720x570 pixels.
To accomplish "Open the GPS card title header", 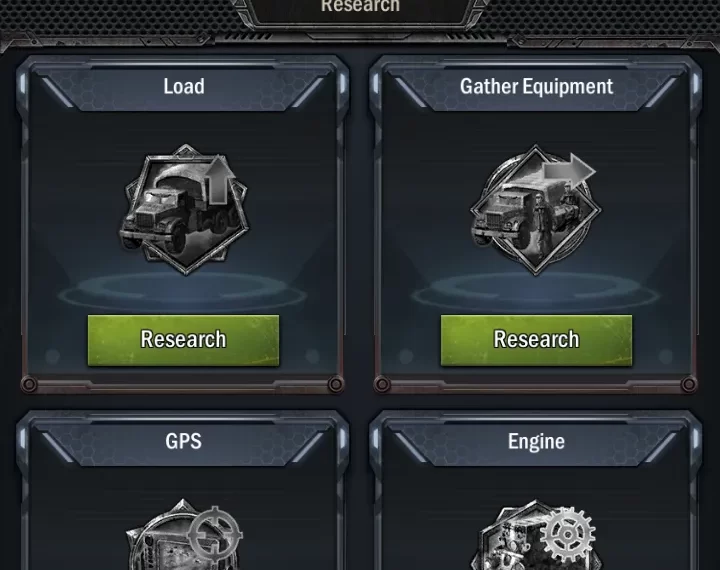I will click(x=184, y=441).
